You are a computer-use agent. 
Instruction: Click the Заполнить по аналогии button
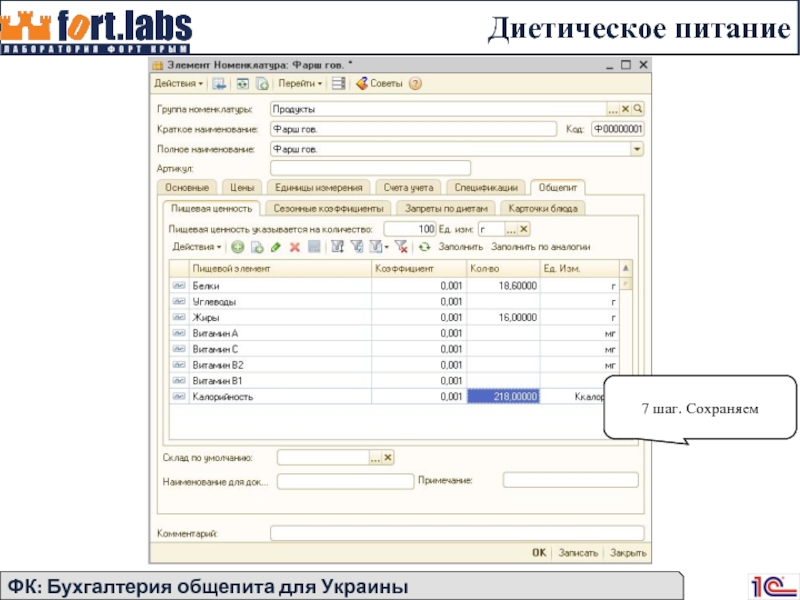540,247
